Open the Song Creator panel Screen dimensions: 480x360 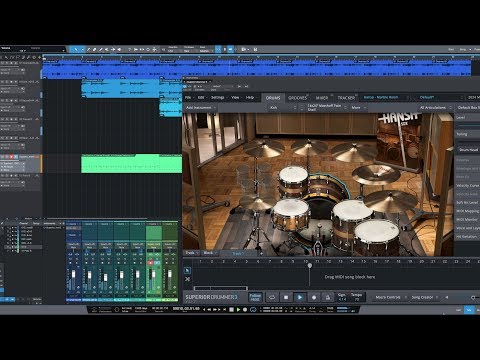tap(424, 297)
